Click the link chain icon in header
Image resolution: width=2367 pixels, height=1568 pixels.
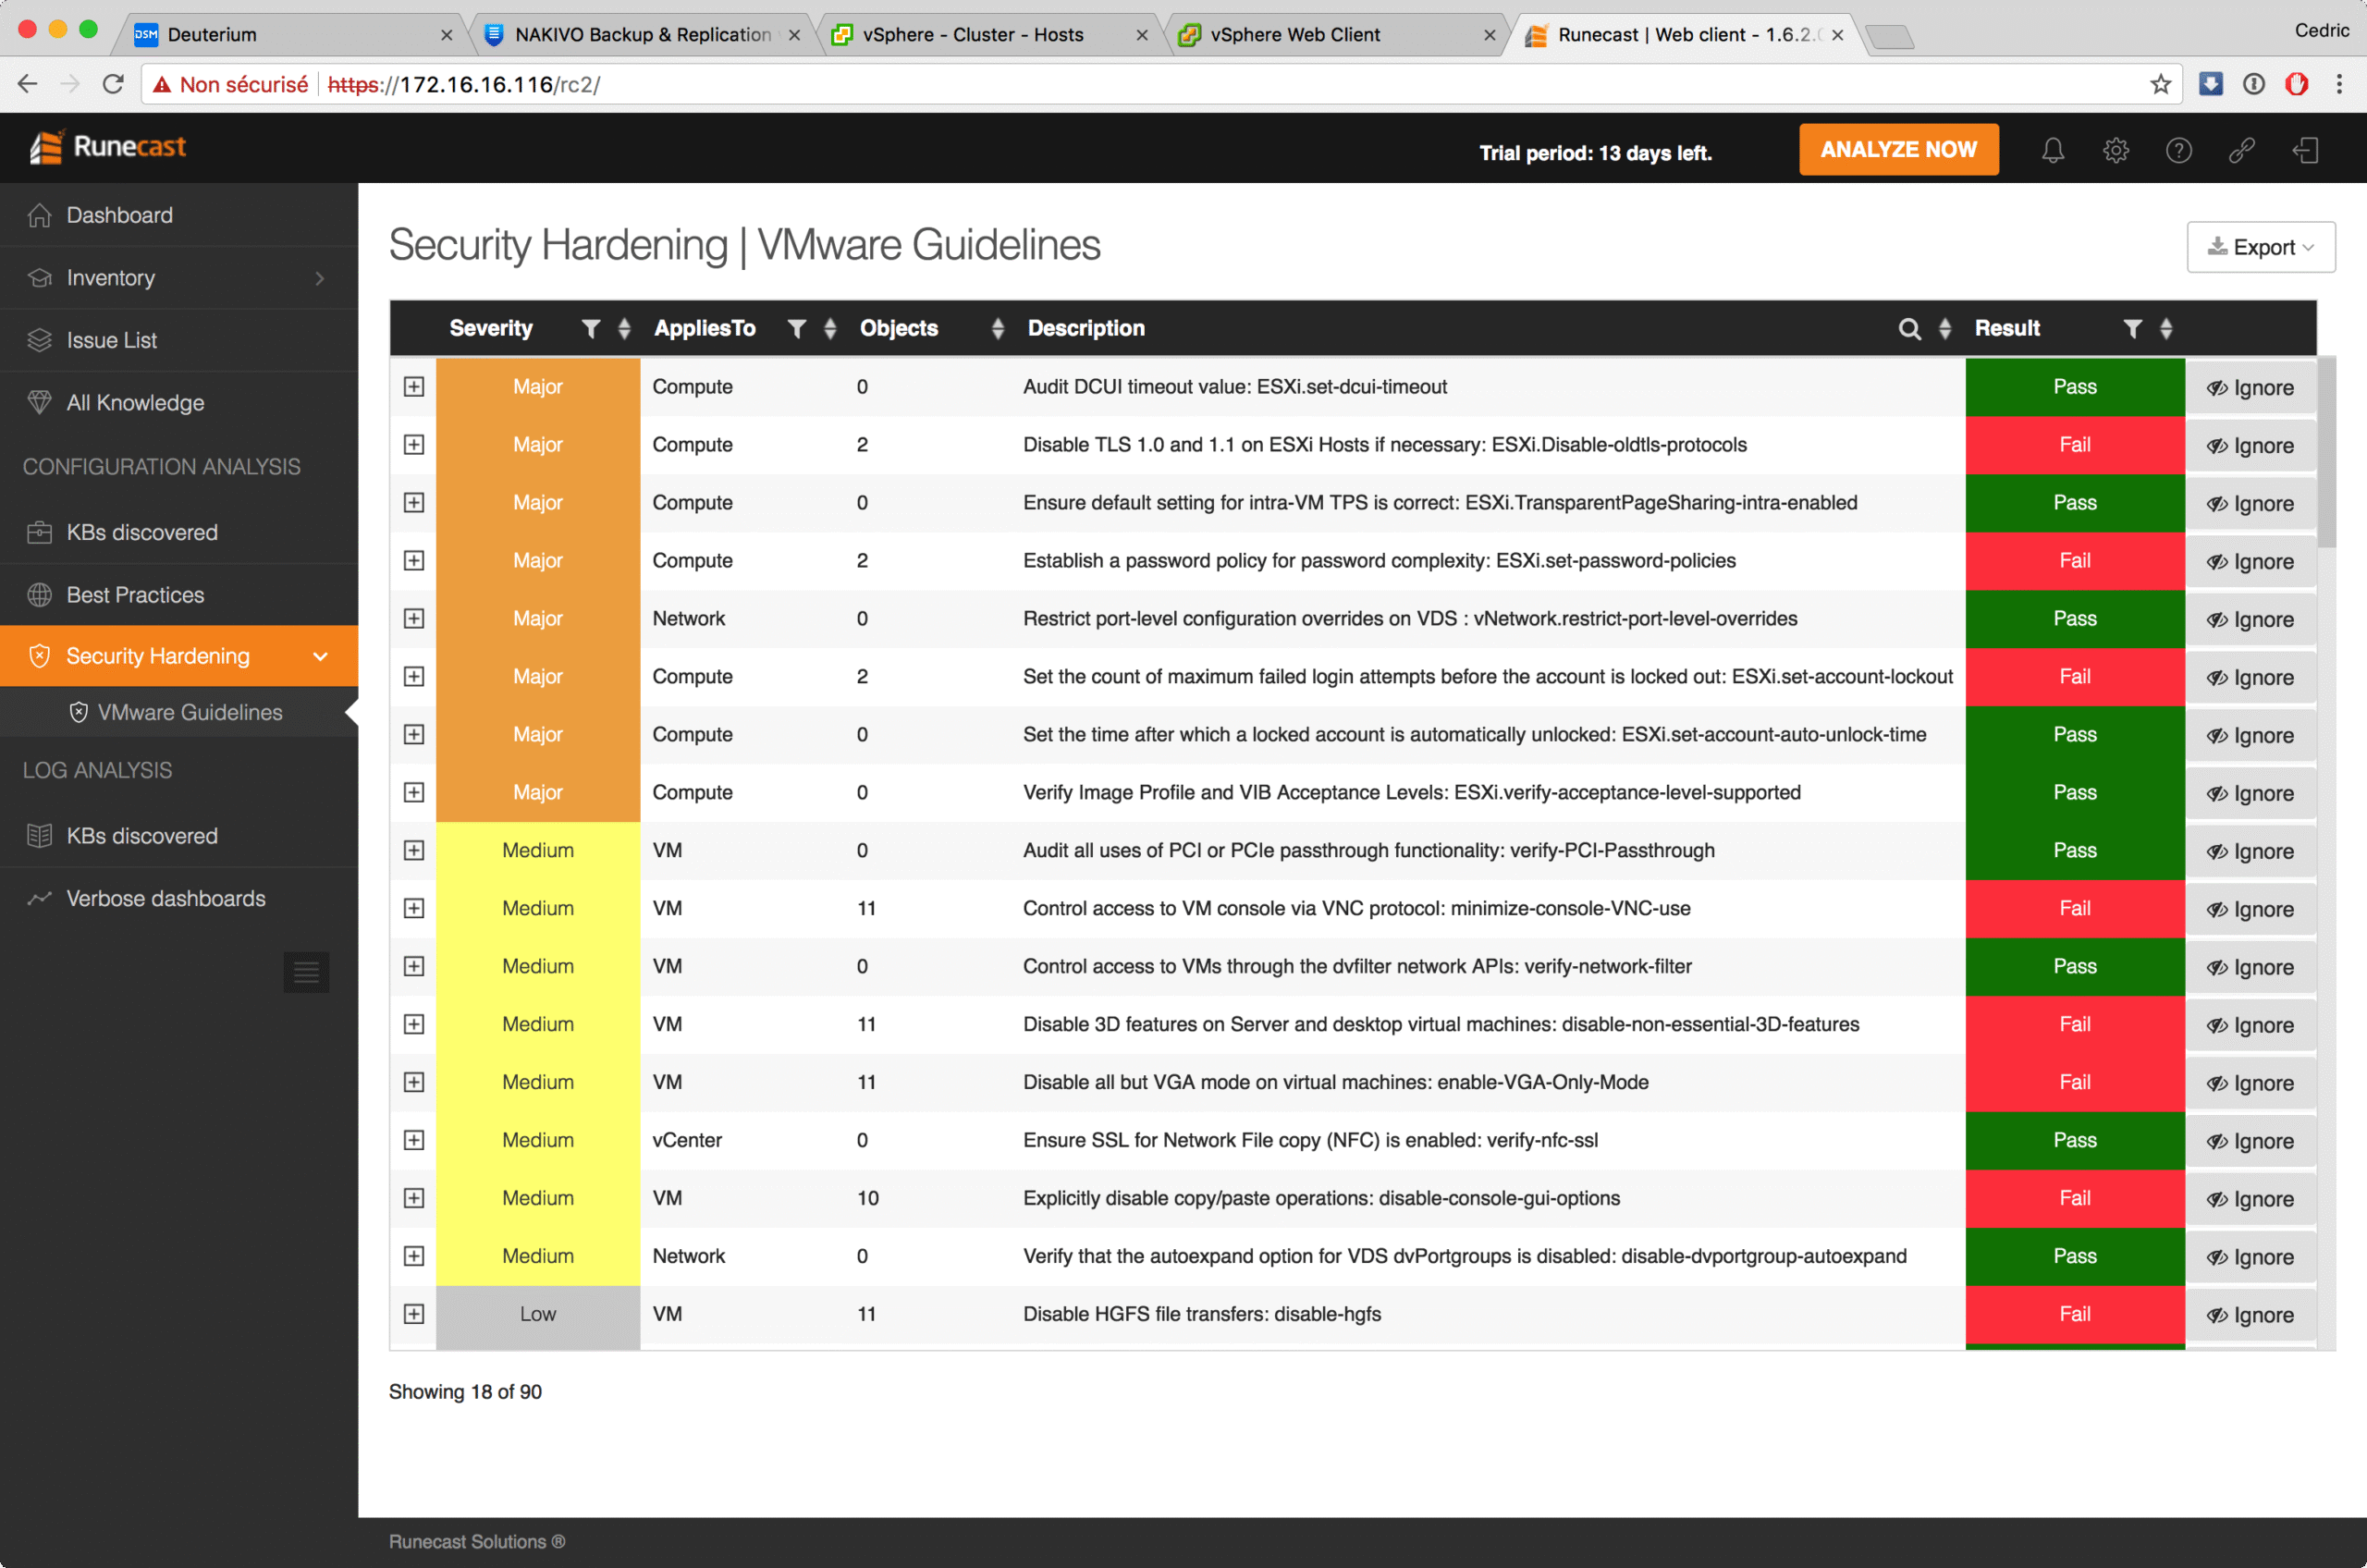point(2241,151)
